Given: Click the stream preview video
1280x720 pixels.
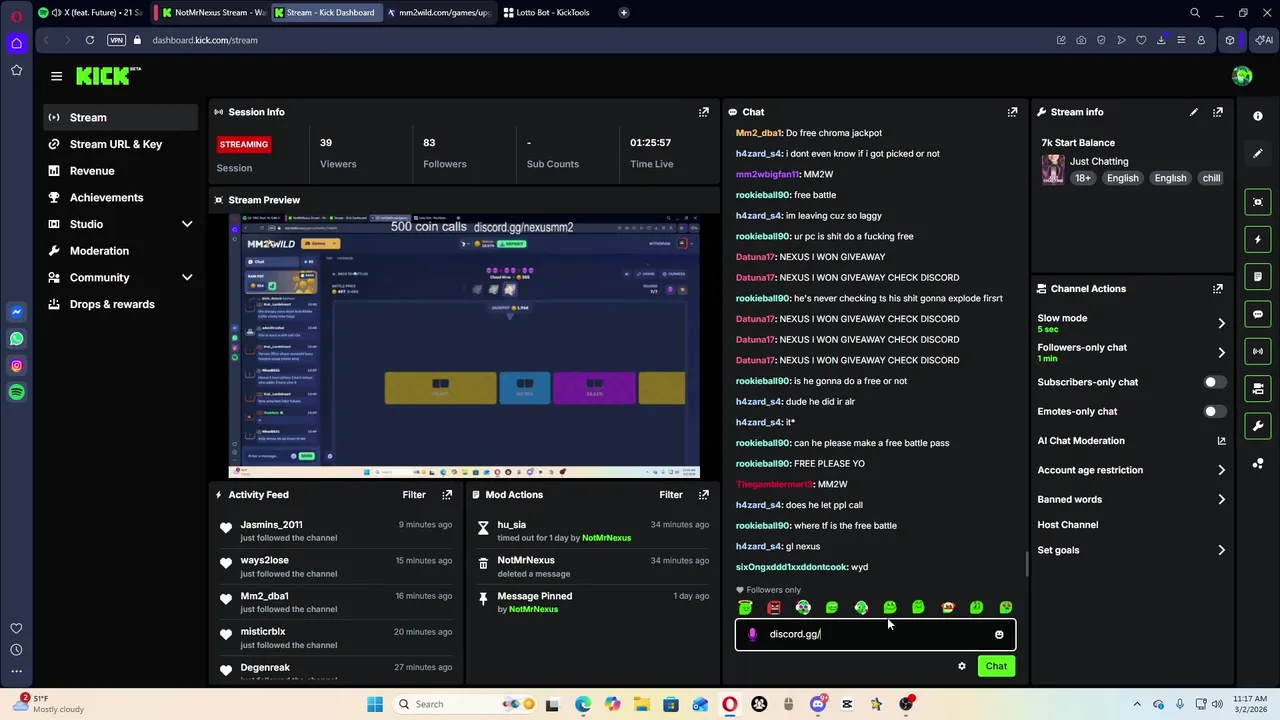Looking at the screenshot, I should pos(464,346).
